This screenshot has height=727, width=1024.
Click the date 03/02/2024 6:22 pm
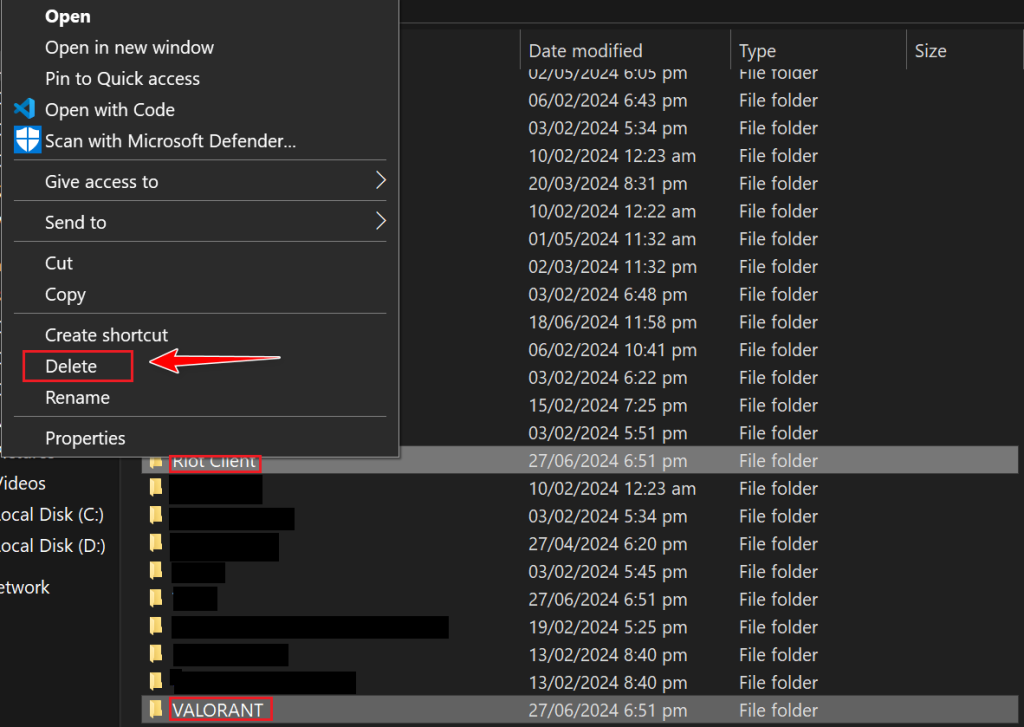tap(607, 378)
